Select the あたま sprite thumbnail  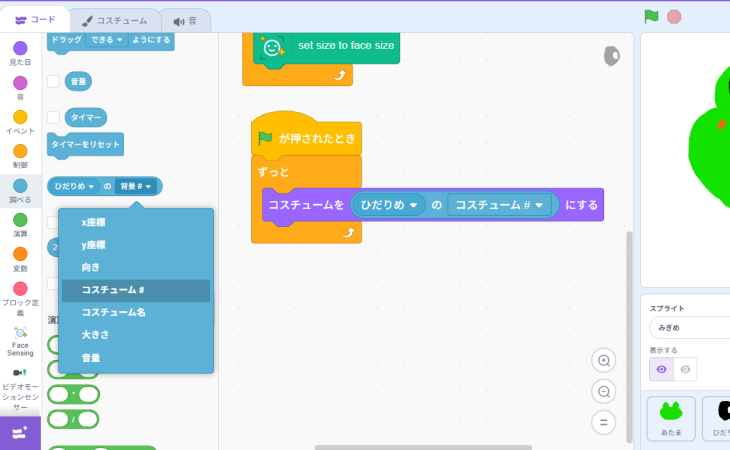(671, 418)
